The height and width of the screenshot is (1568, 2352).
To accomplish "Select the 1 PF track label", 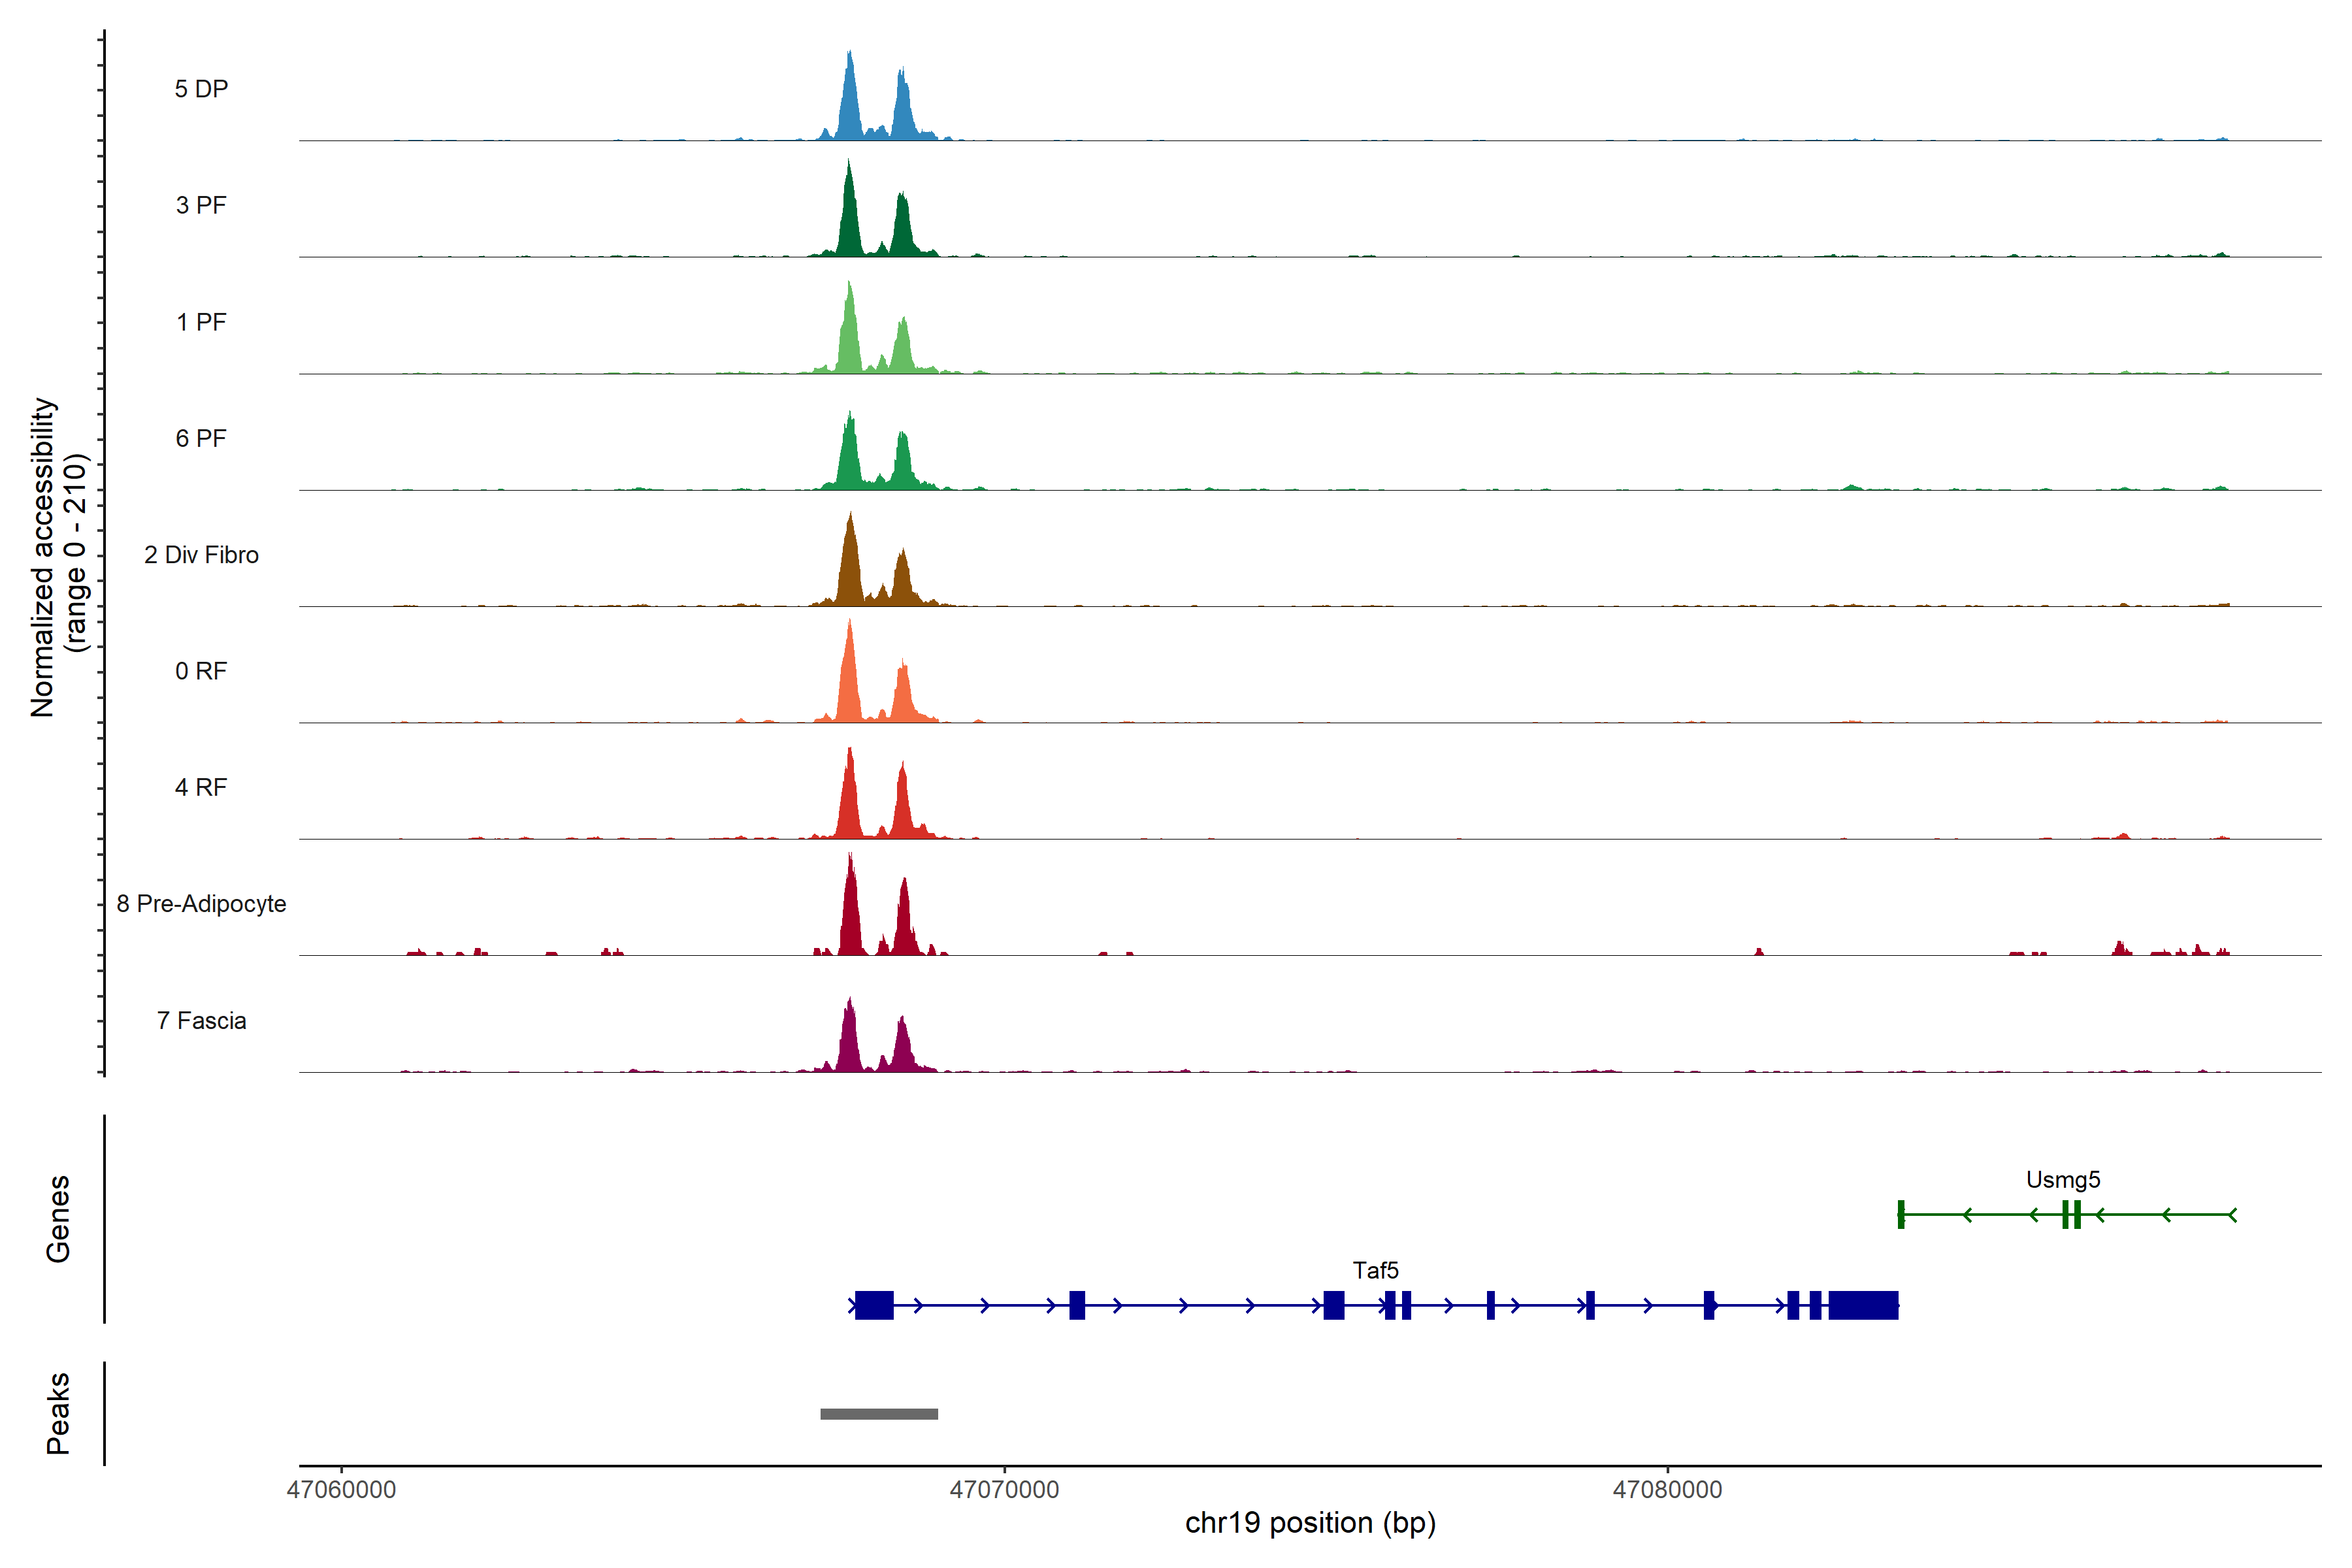I will 201,322.
